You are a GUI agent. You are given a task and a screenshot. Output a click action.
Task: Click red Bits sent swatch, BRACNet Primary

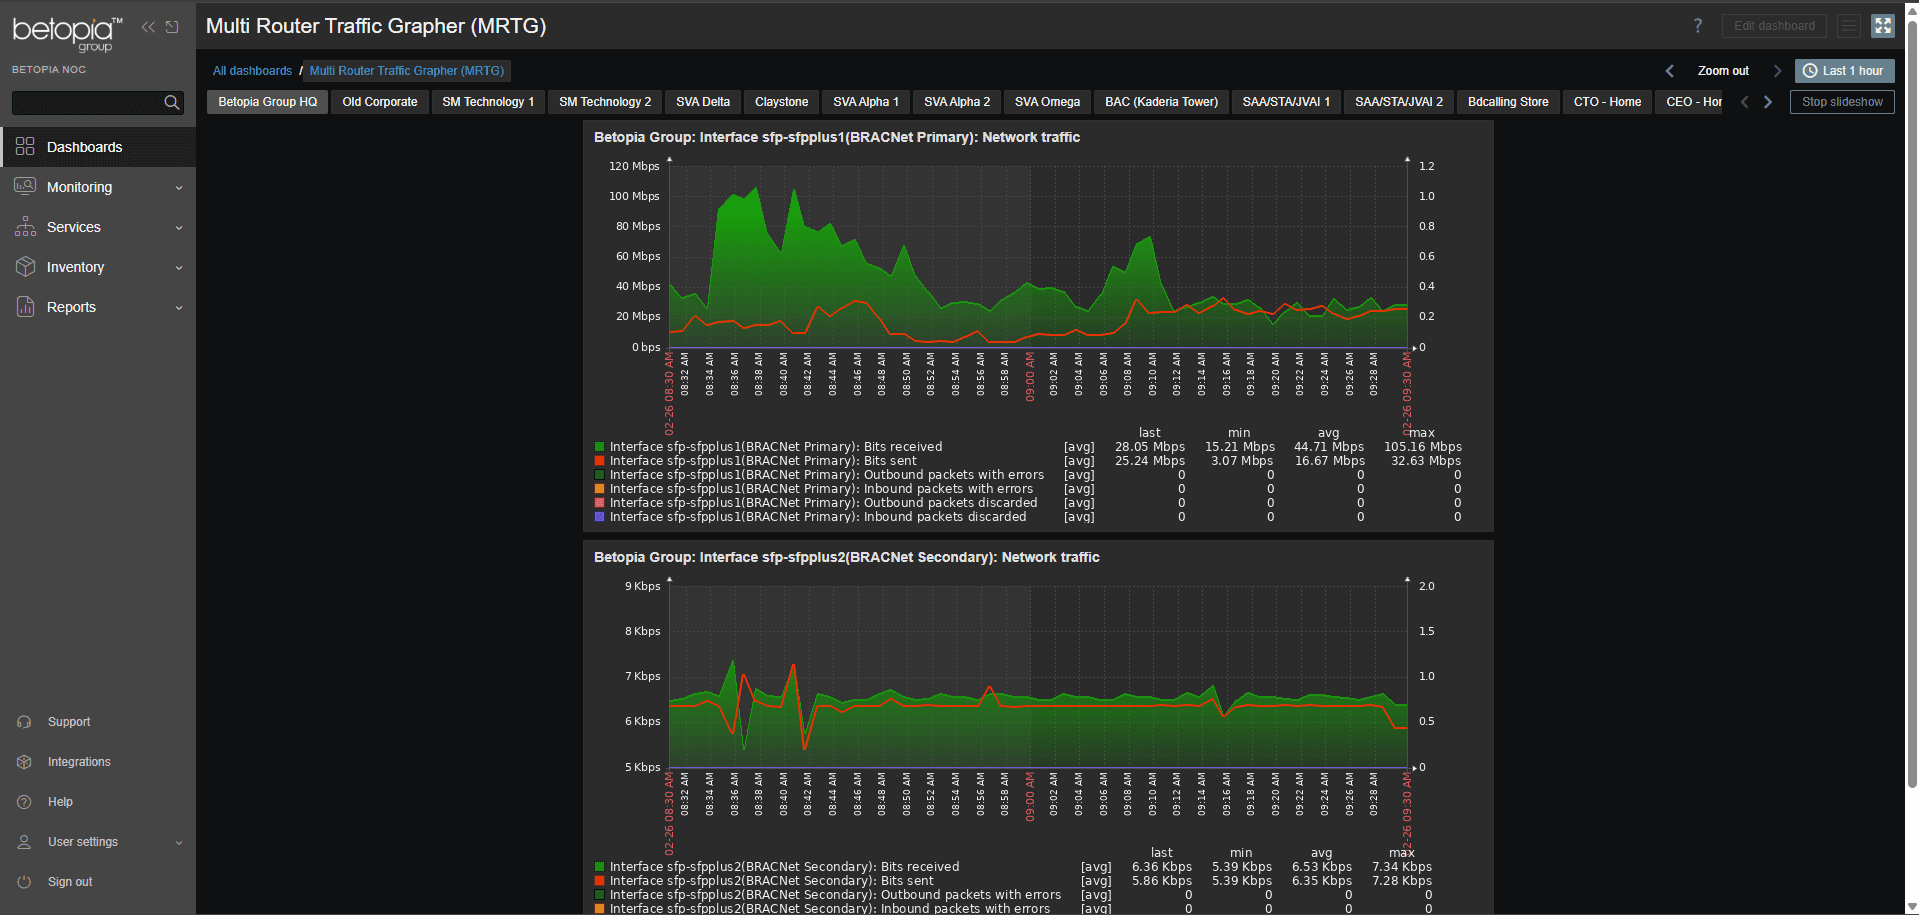point(600,461)
